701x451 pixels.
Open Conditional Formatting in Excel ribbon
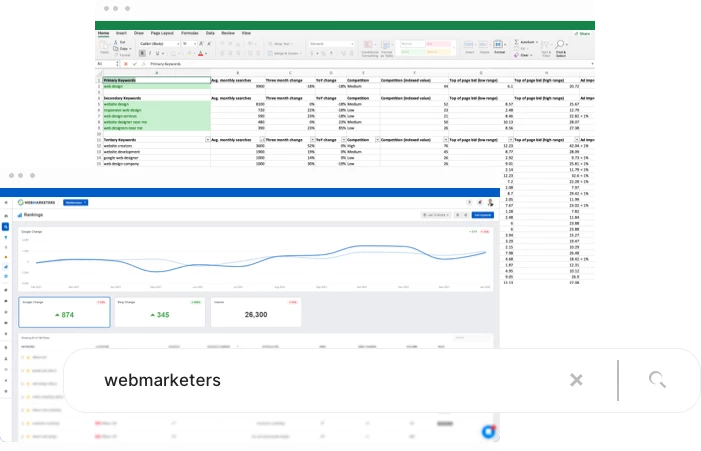pyautogui.click(x=369, y=48)
